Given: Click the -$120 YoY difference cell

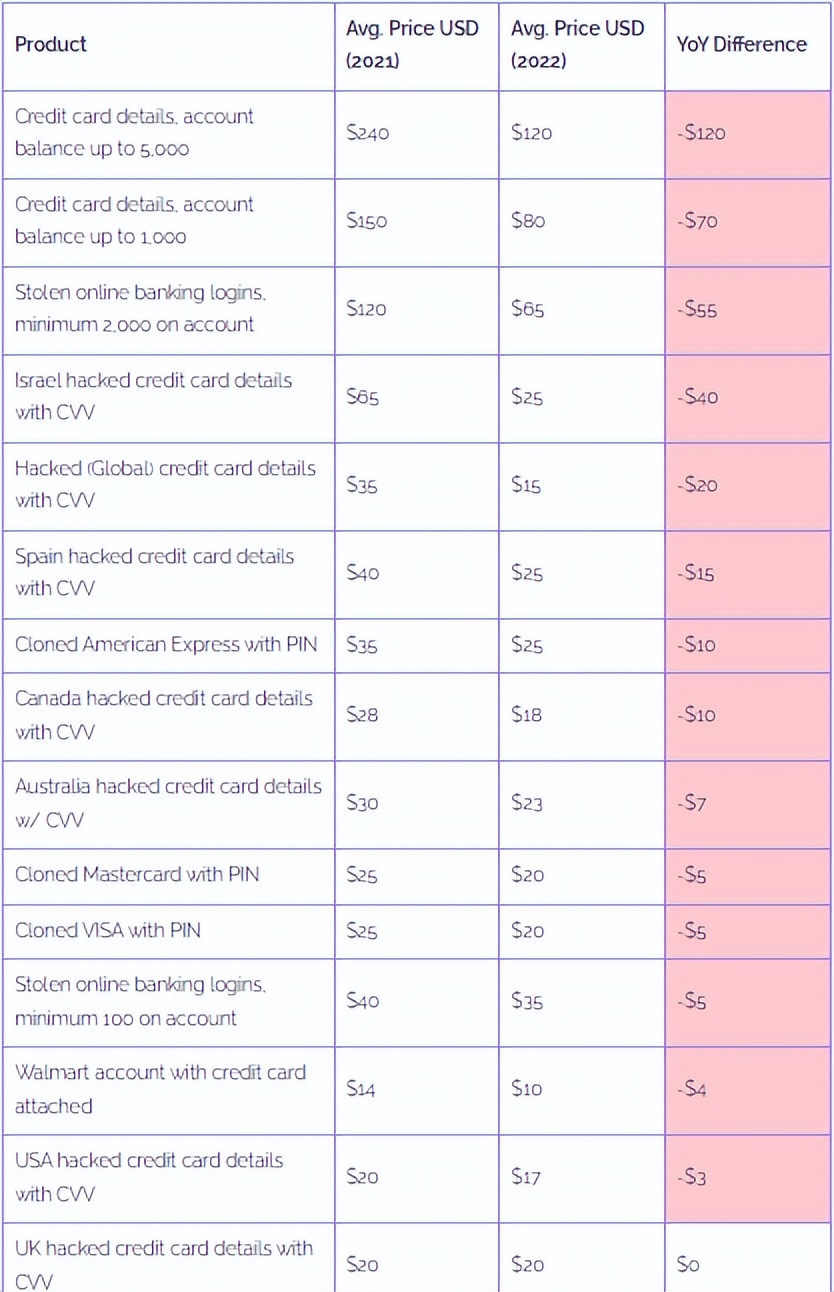Looking at the screenshot, I should [x=701, y=133].
